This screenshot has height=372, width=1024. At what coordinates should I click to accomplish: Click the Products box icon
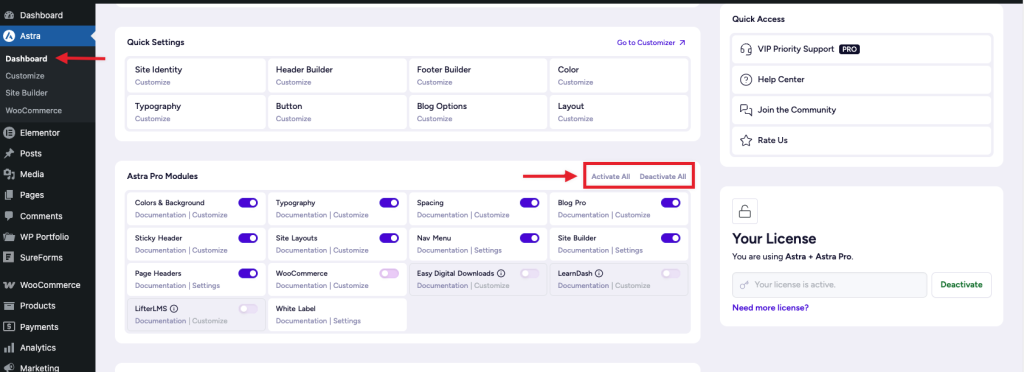[x=8, y=305]
